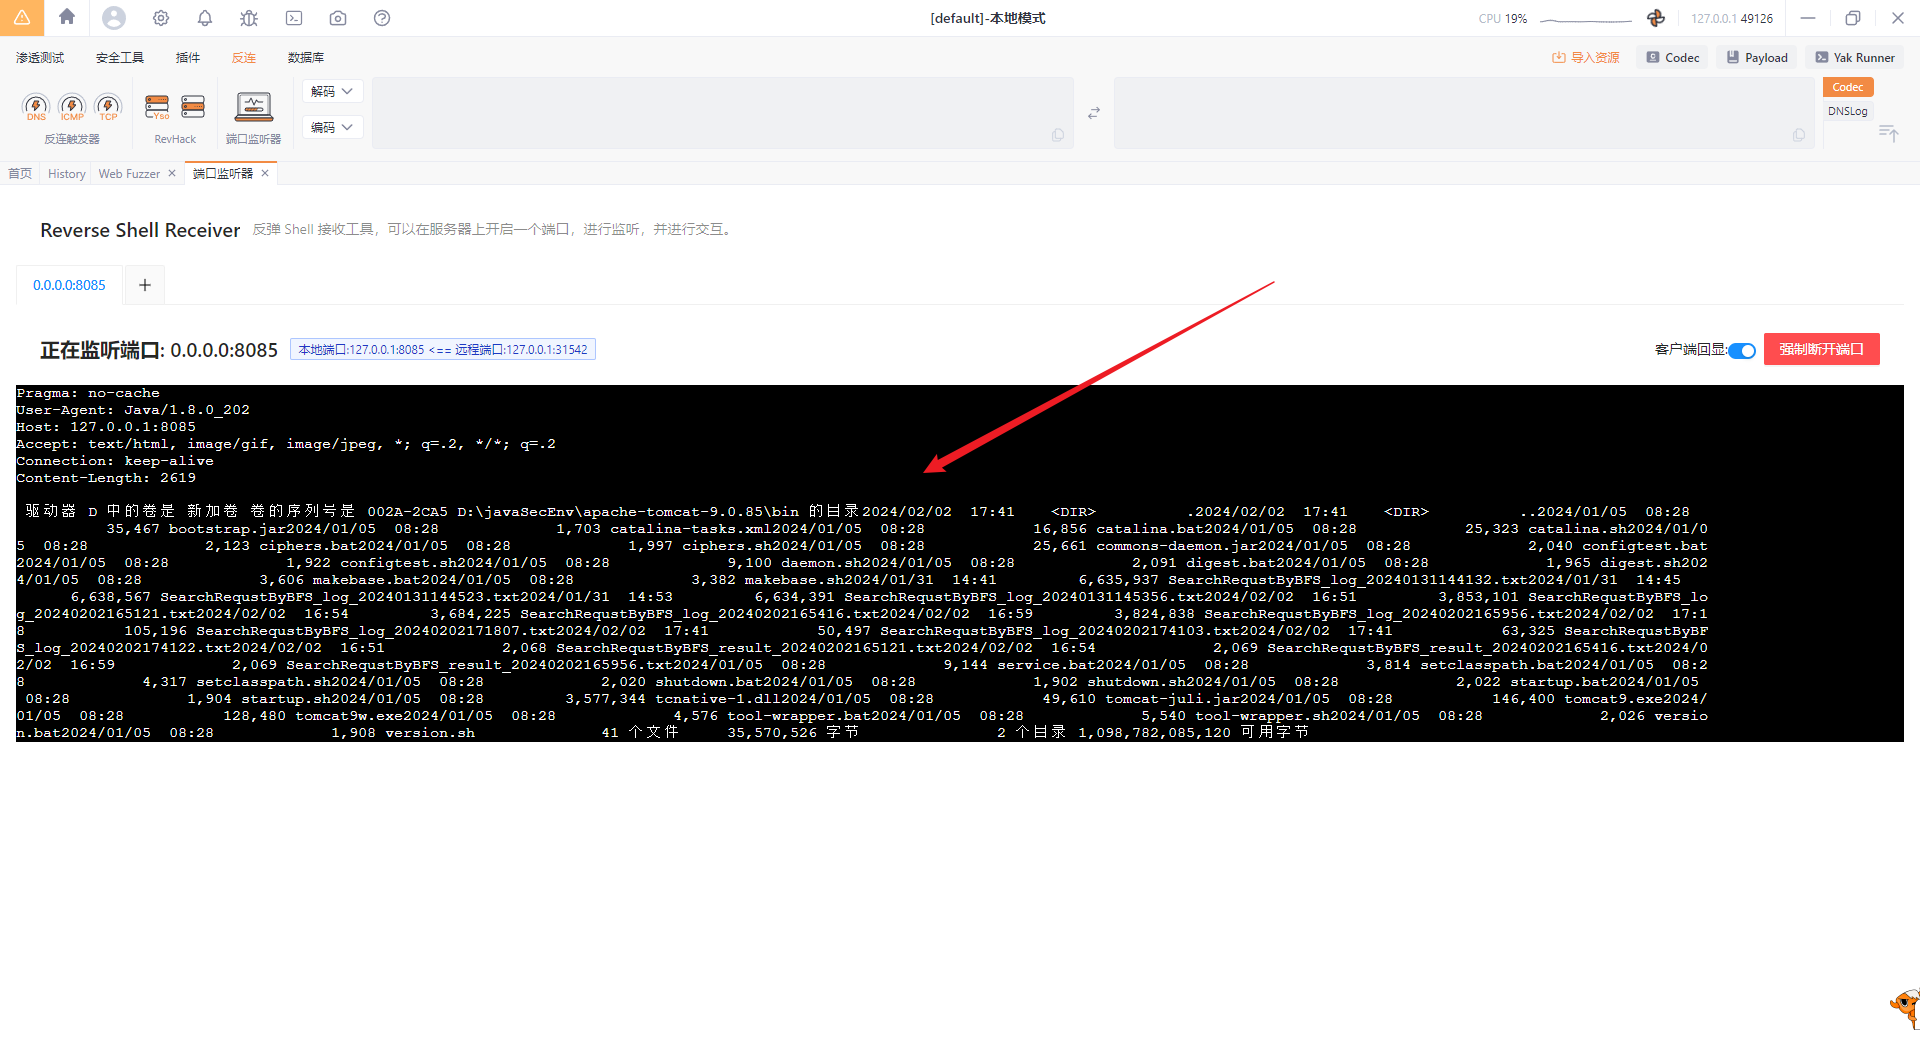This screenshot has height=1040, width=1920.
Task: Click the camera screenshot icon
Action: (338, 18)
